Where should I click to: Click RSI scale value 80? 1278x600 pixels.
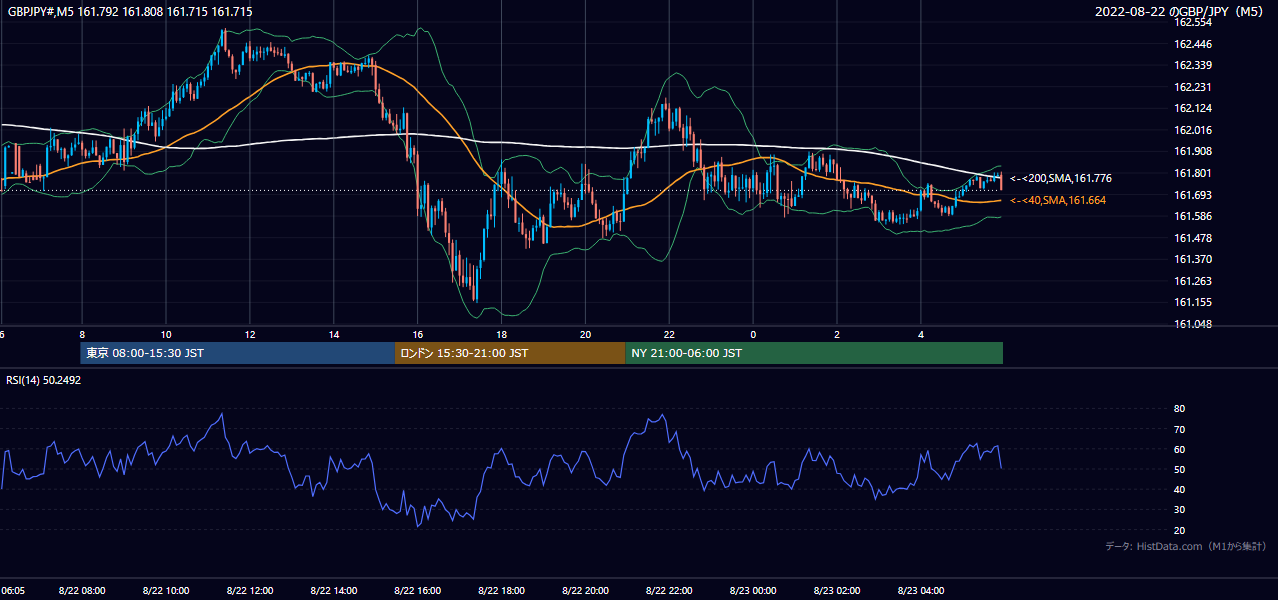pyautogui.click(x=1180, y=409)
